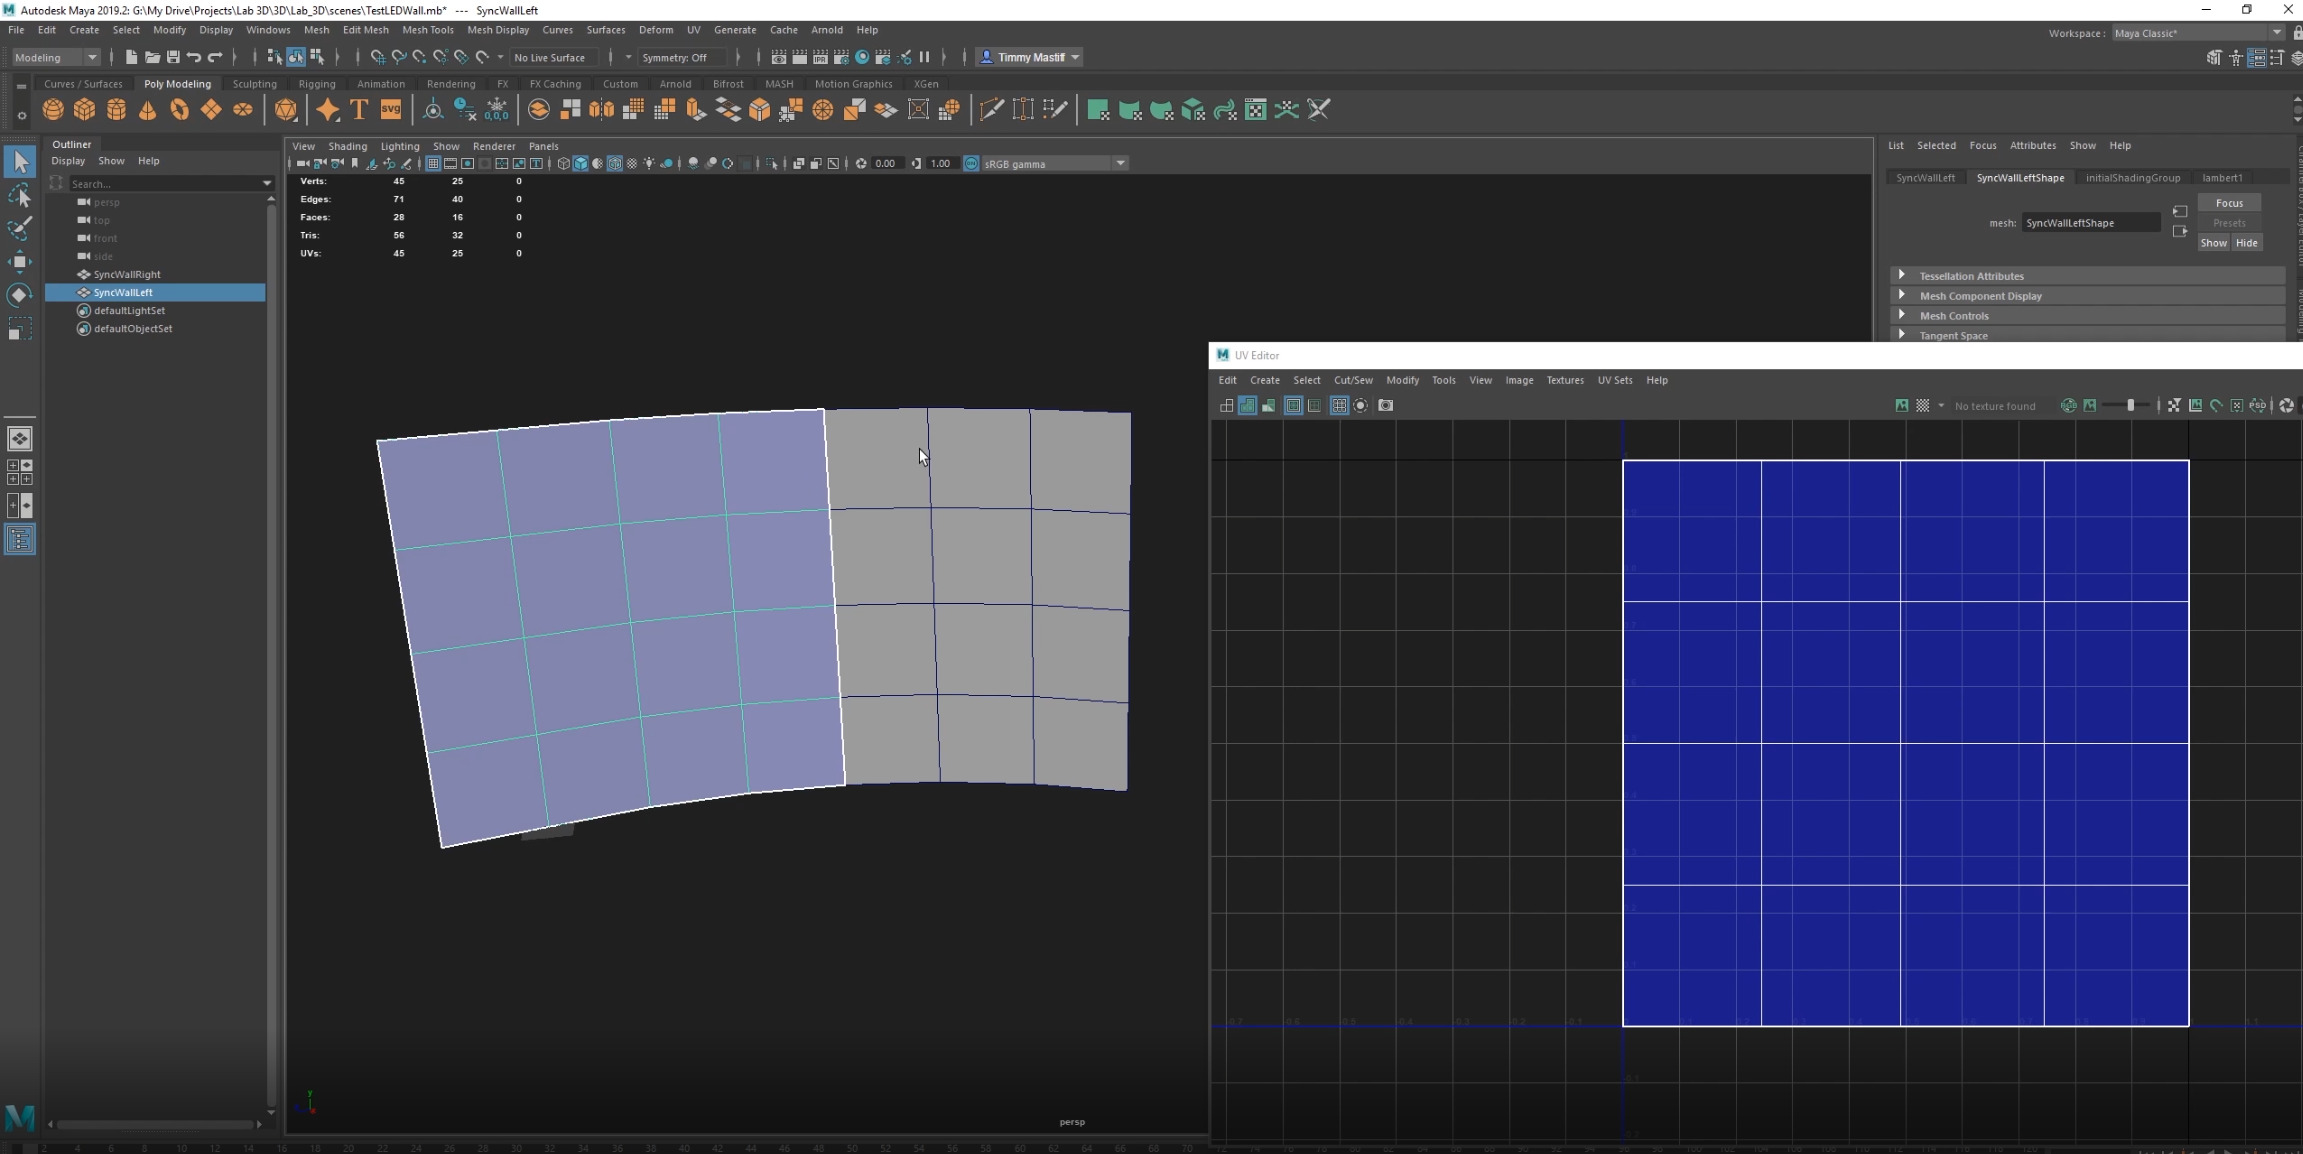Click the SVG import shelf icon
2303x1154 pixels.
pyautogui.click(x=391, y=110)
